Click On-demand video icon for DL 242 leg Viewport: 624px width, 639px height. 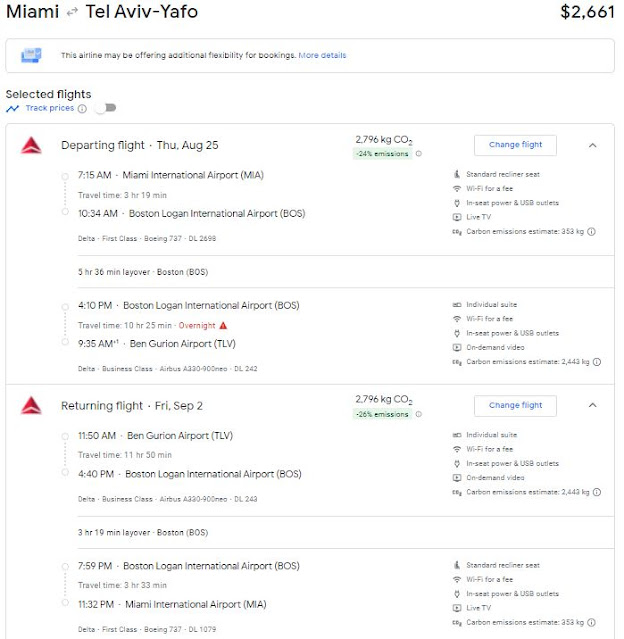click(457, 348)
